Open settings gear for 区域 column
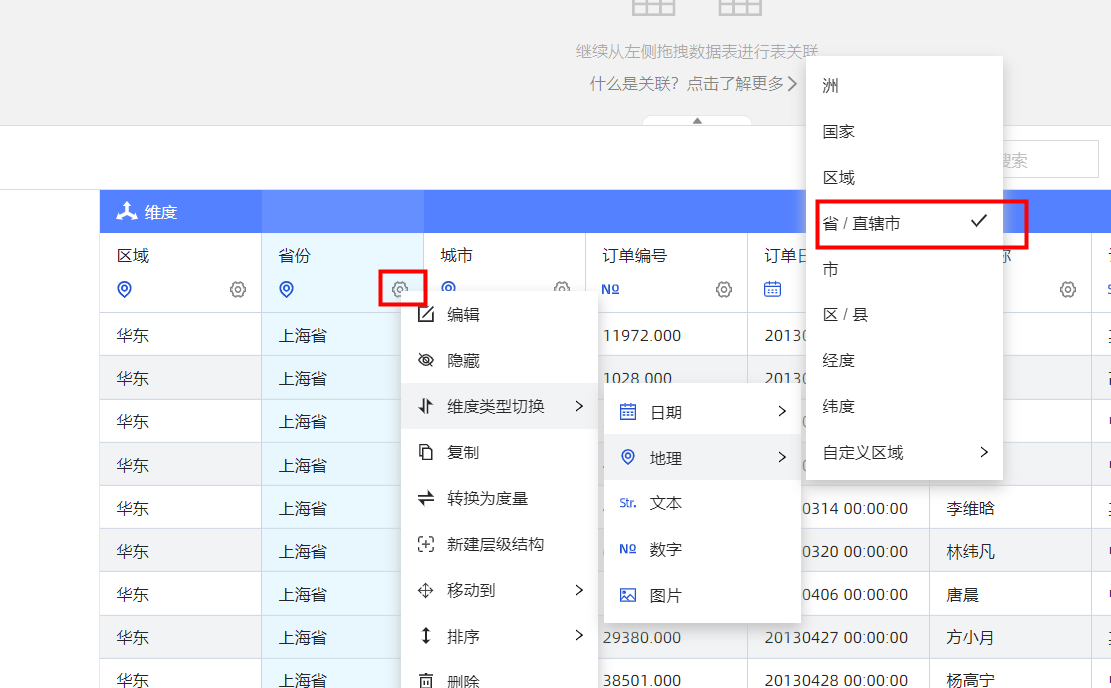 pyautogui.click(x=238, y=289)
